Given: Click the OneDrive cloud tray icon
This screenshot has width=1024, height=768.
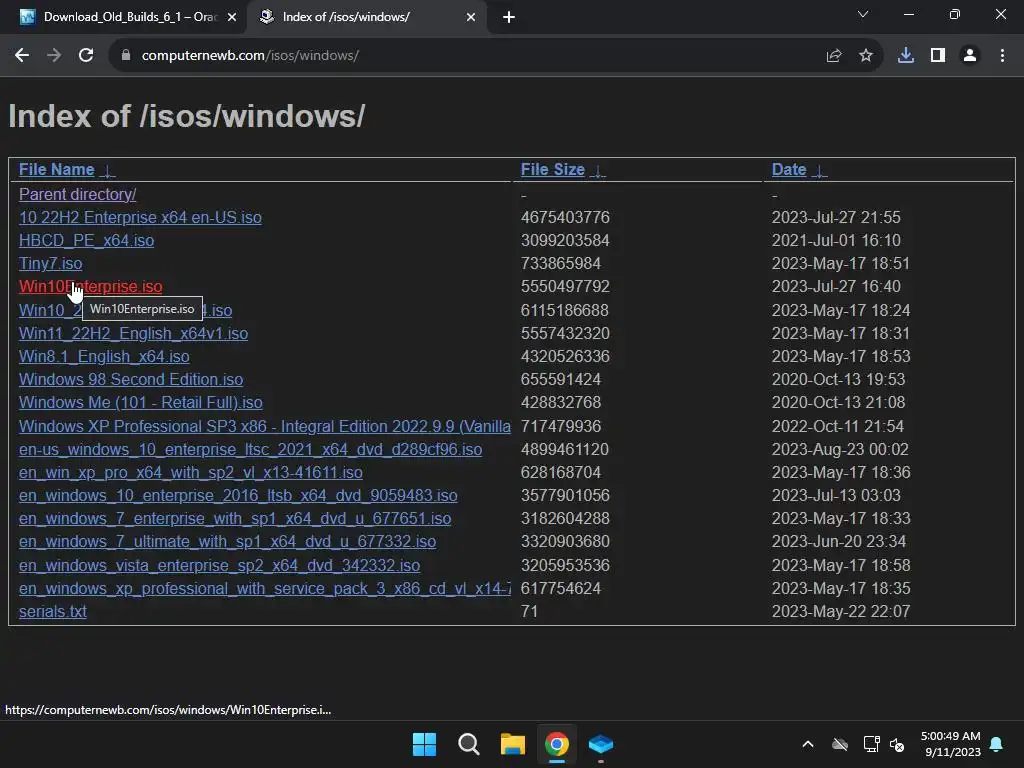Looking at the screenshot, I should click(840, 744).
